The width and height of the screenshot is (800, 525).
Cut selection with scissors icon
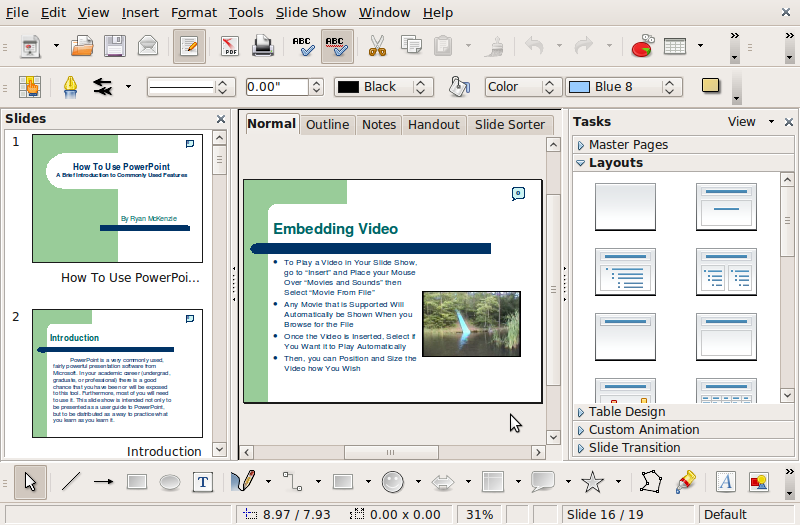coord(378,46)
